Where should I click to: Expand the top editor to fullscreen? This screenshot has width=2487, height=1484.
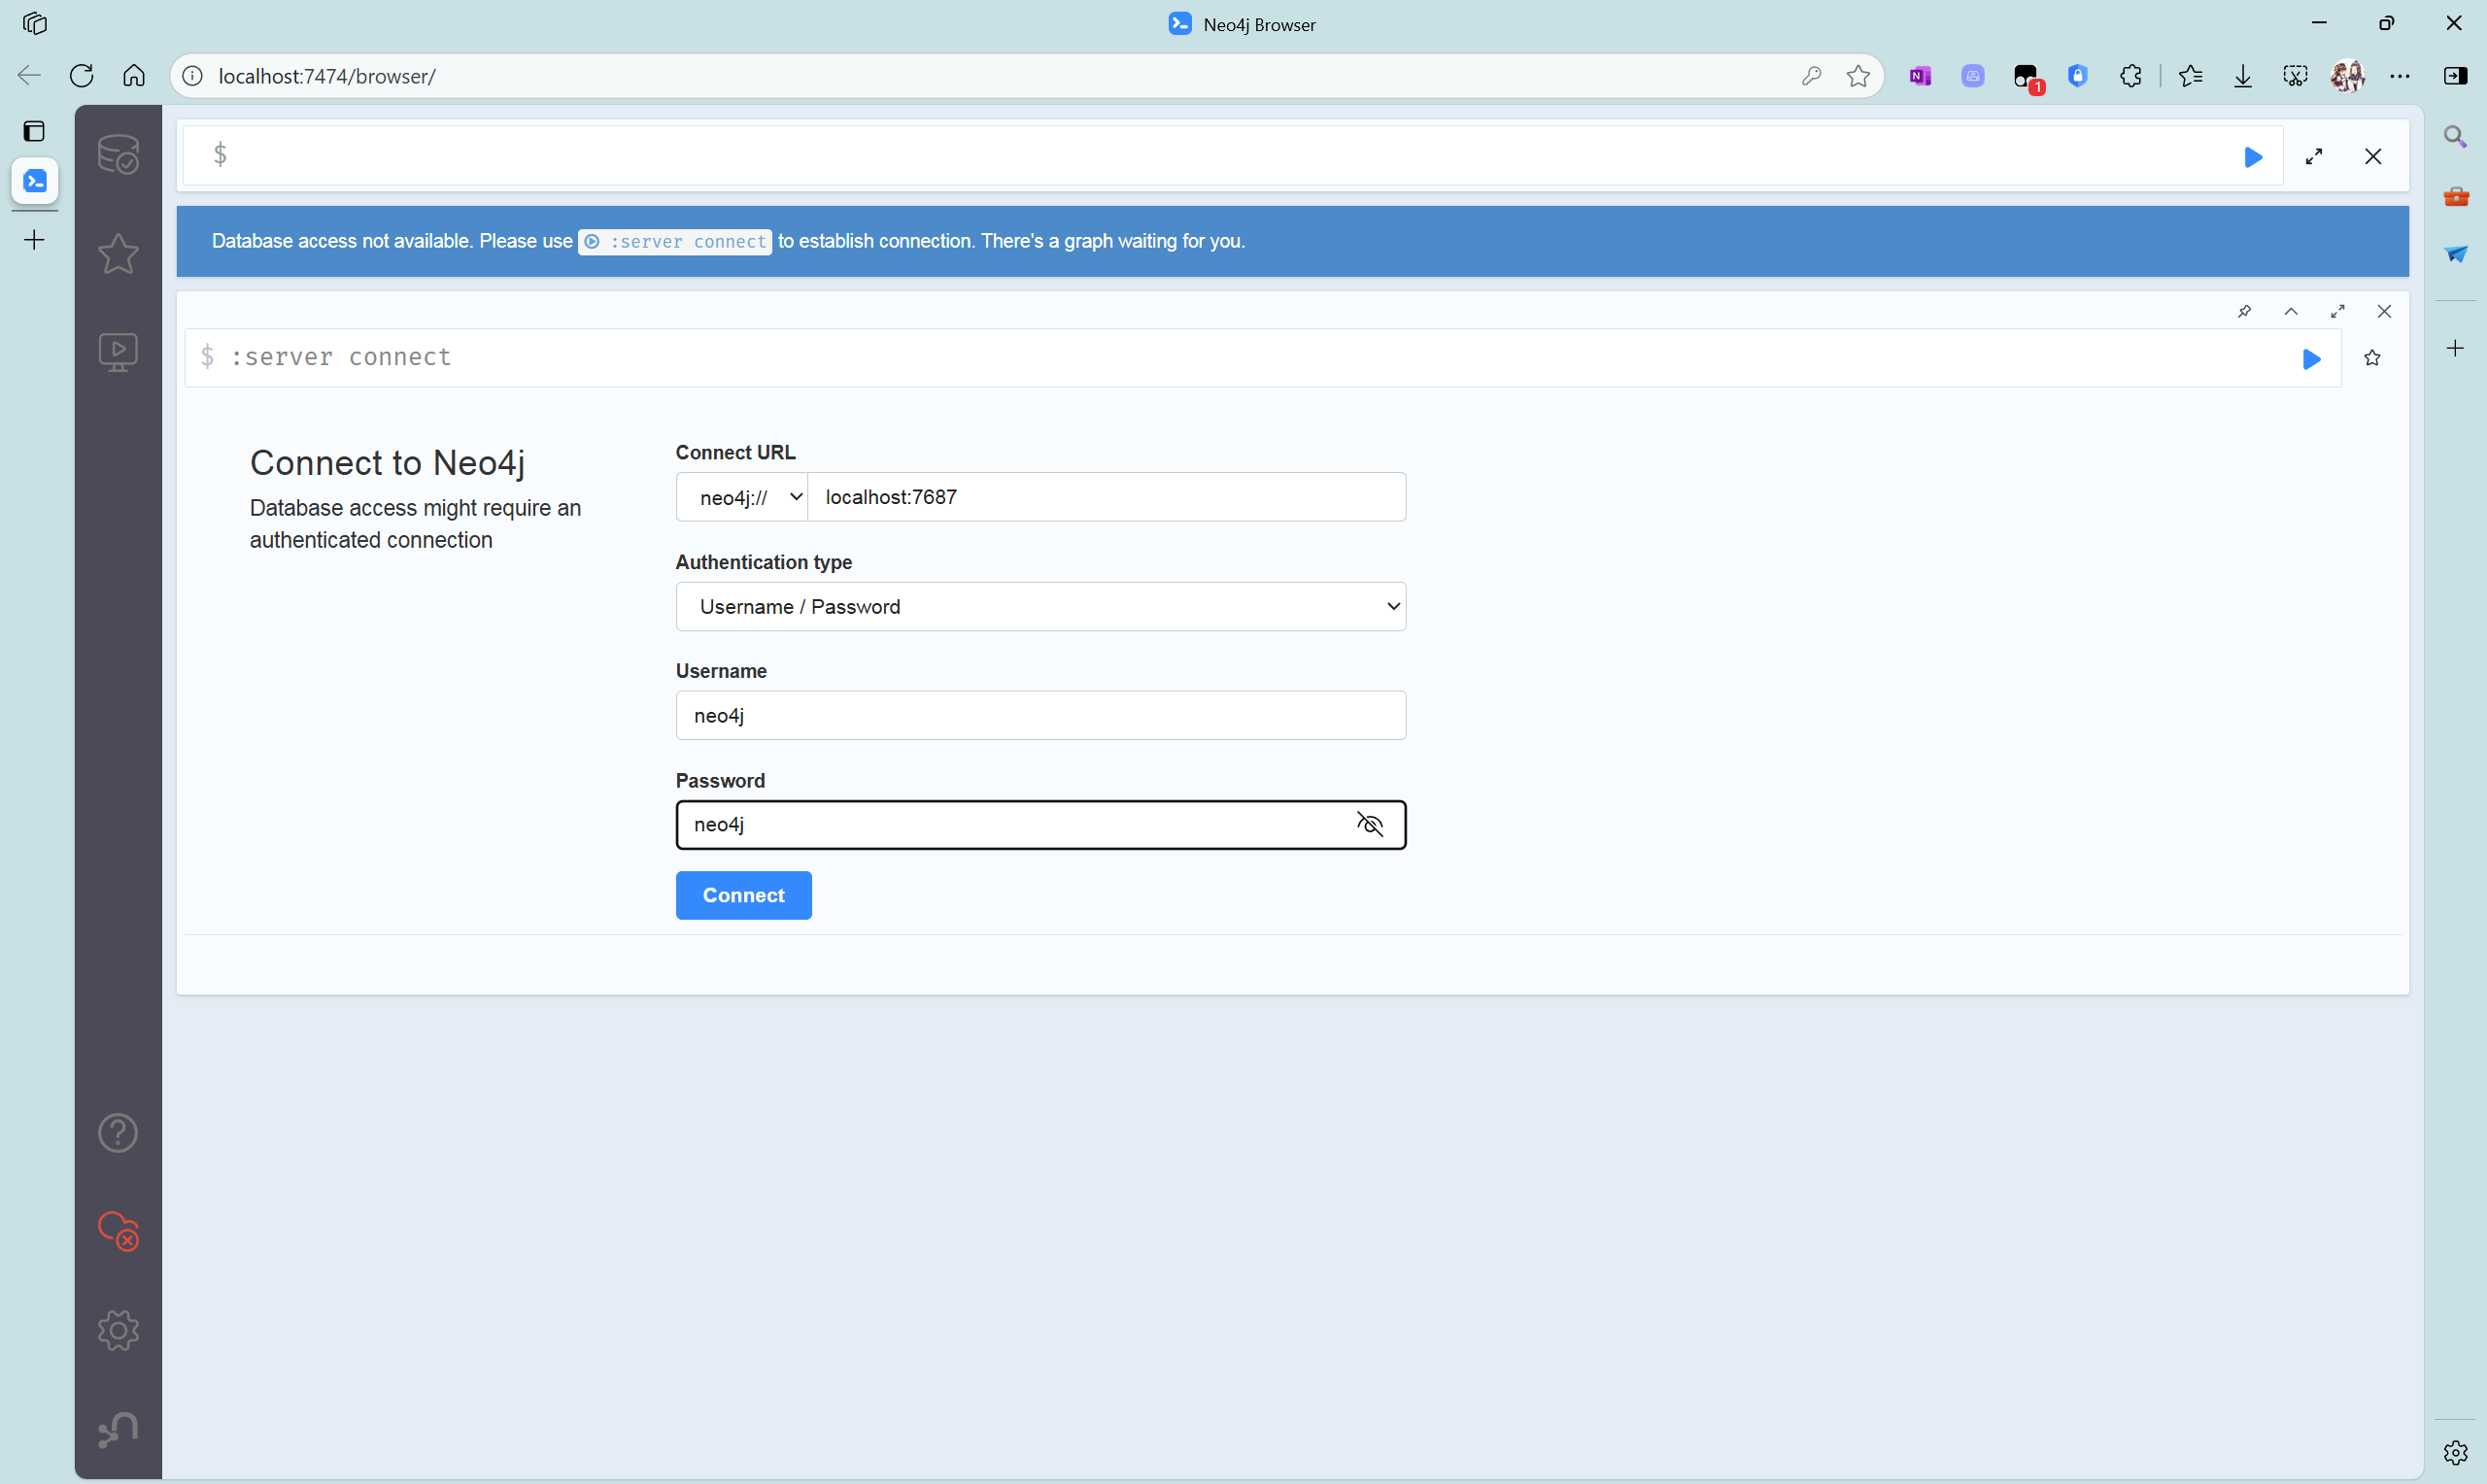(2314, 157)
